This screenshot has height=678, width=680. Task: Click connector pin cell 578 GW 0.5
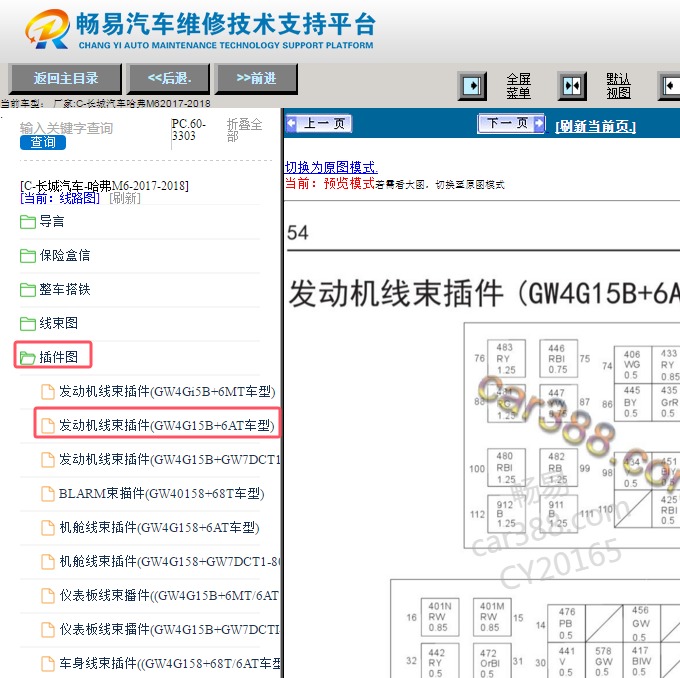tap(604, 661)
